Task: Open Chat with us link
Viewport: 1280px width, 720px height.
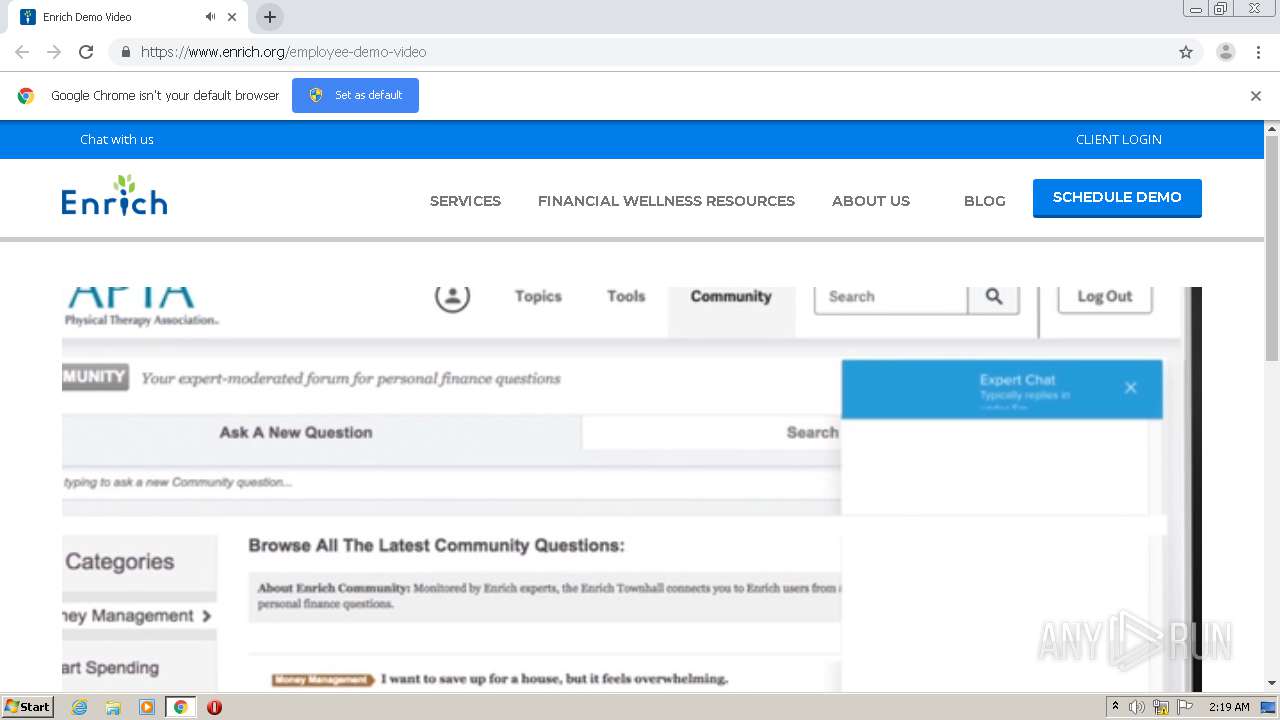Action: tap(117, 140)
